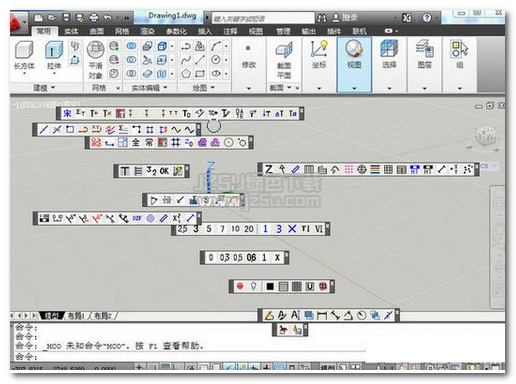This screenshot has height=384, width=516.
Task: Expand the dropdown arrow under Layers (图层)
Action: pos(424,88)
